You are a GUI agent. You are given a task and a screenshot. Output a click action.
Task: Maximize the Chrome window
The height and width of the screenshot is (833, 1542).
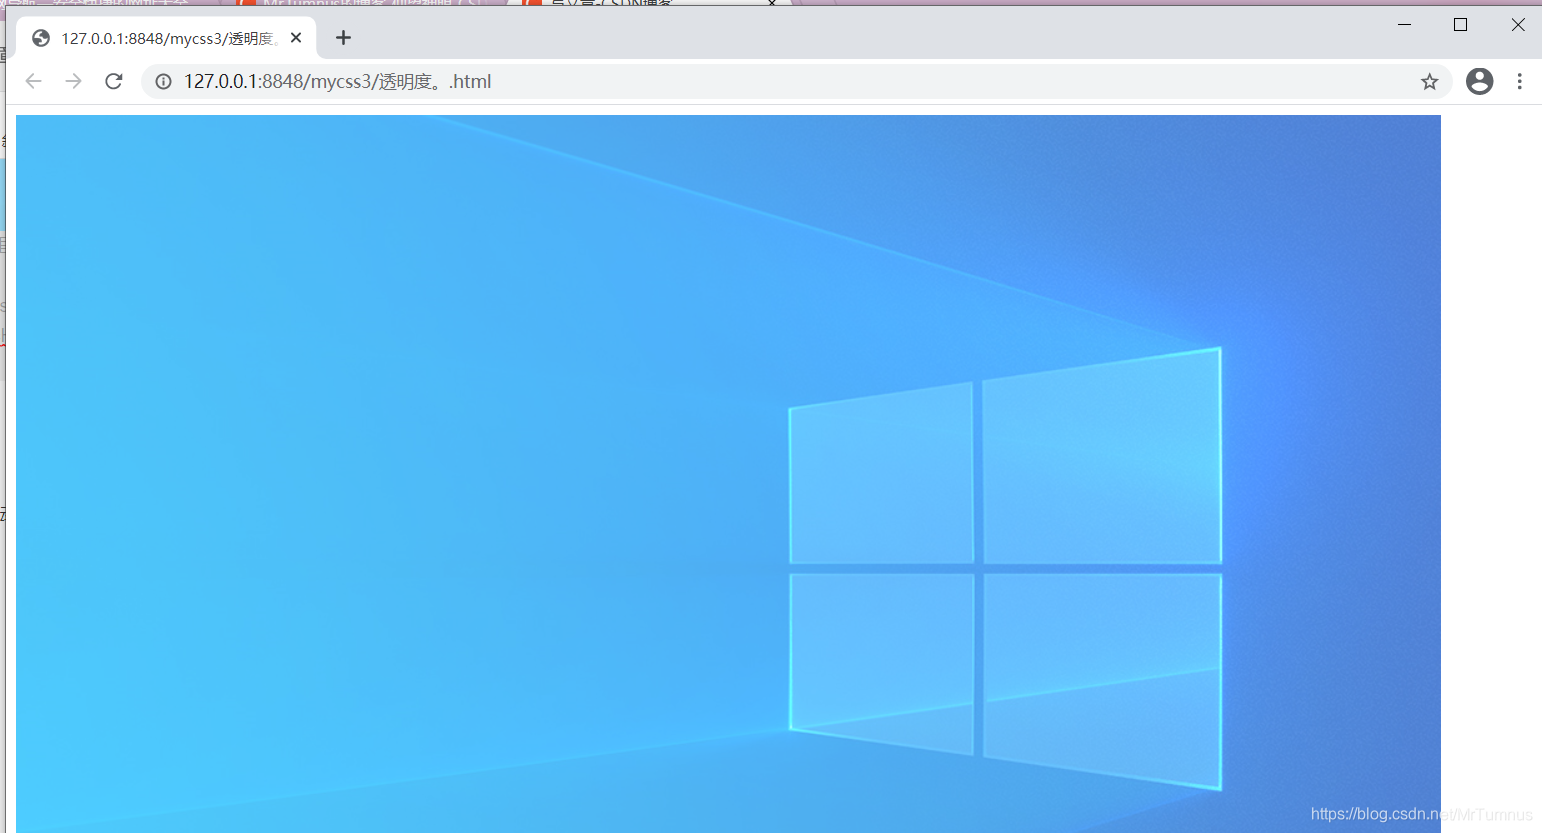1460,25
